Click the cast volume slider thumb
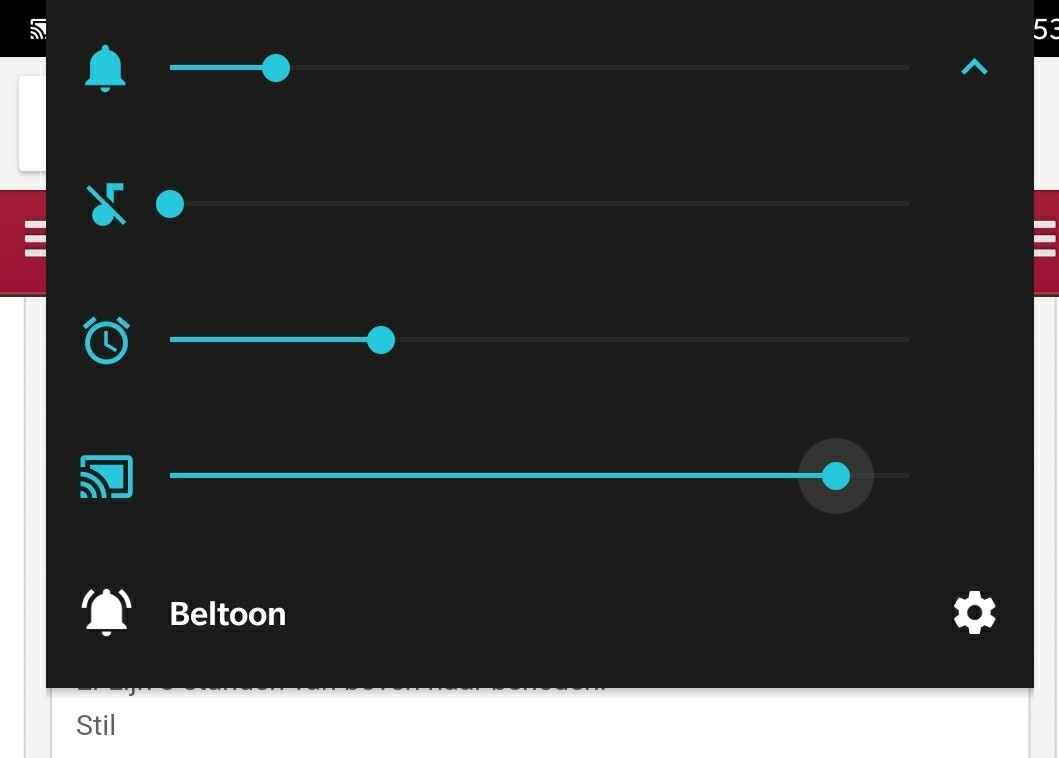The width and height of the screenshot is (1059, 758). click(x=836, y=476)
